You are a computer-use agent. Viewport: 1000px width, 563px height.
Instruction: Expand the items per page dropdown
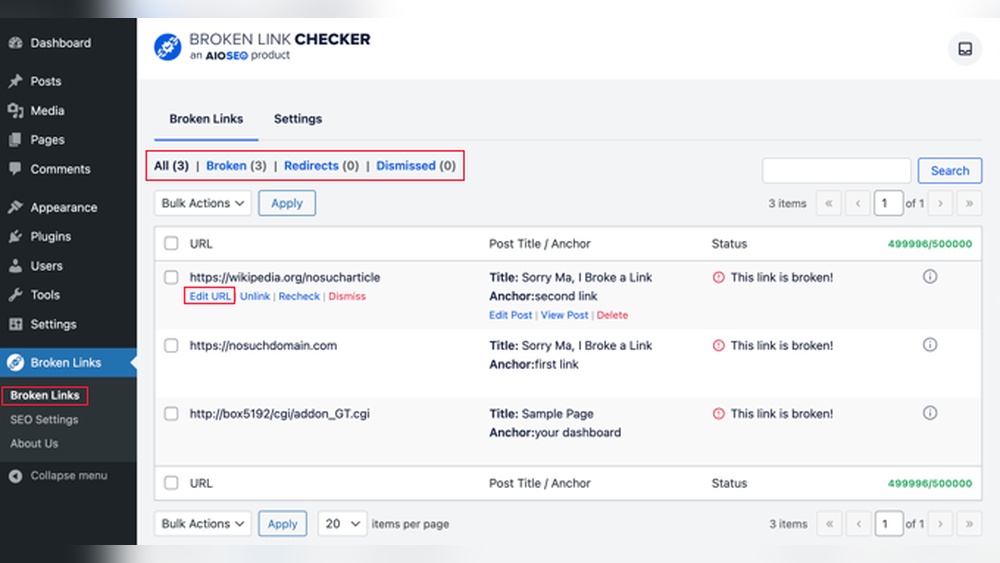(343, 523)
